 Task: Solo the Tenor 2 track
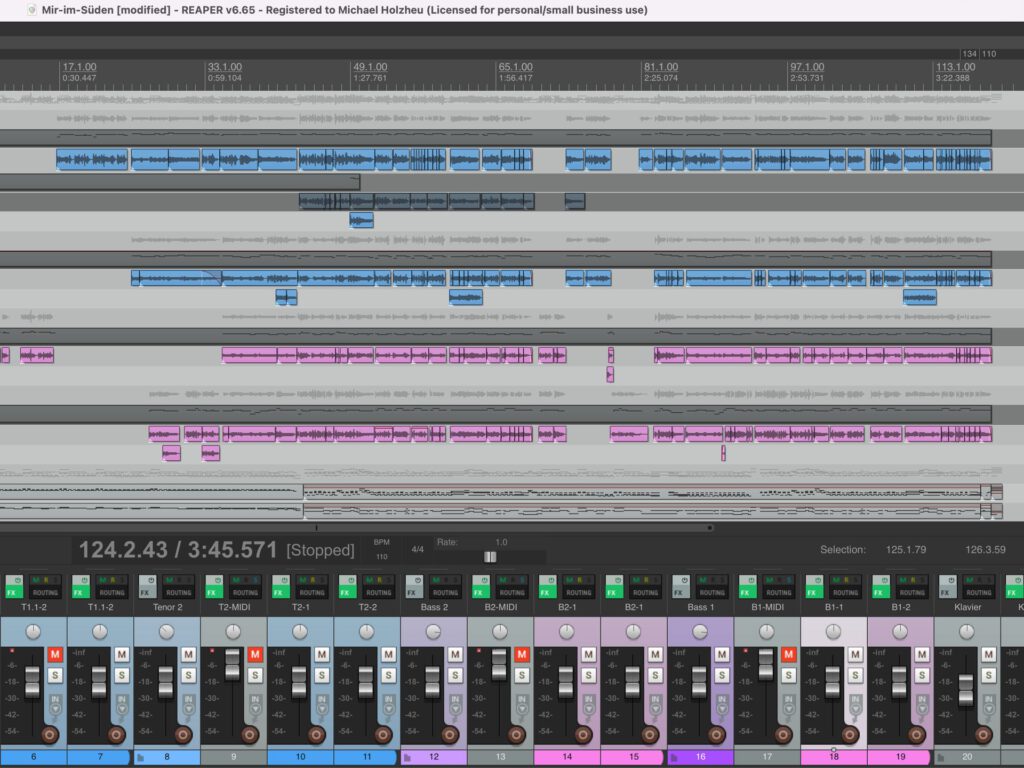pos(188,675)
